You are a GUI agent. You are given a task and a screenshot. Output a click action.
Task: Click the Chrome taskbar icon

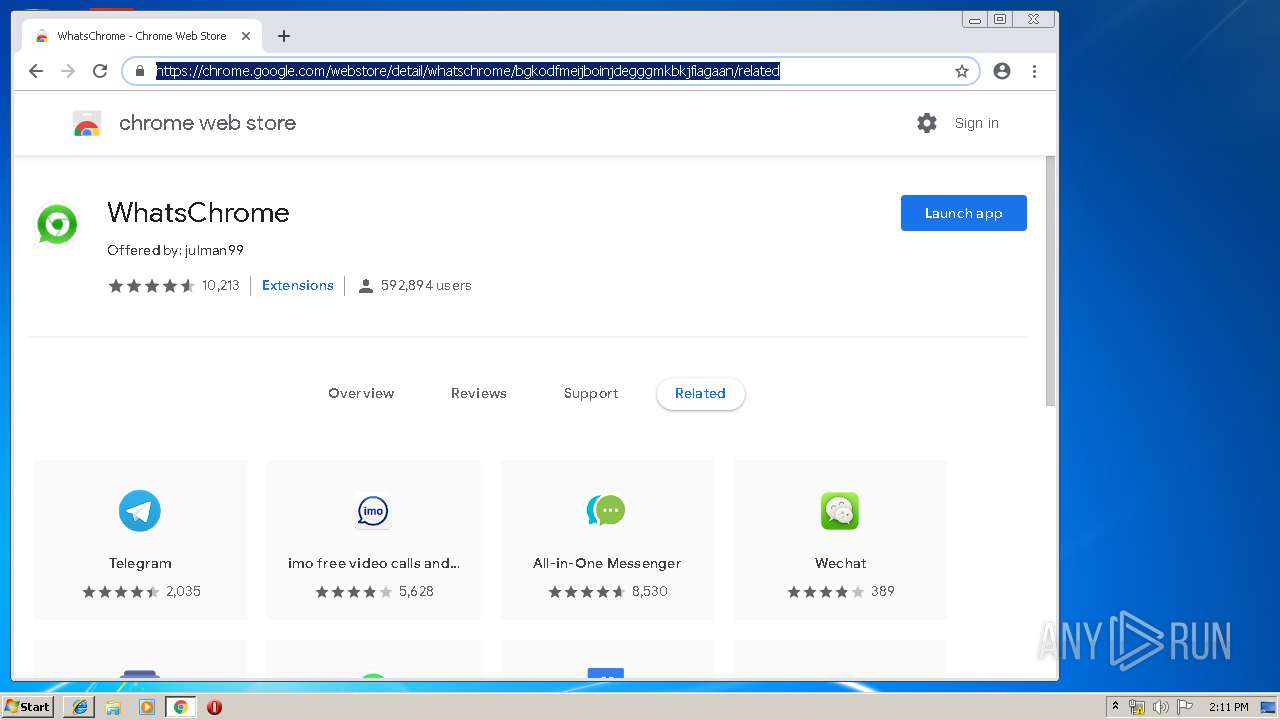181,707
